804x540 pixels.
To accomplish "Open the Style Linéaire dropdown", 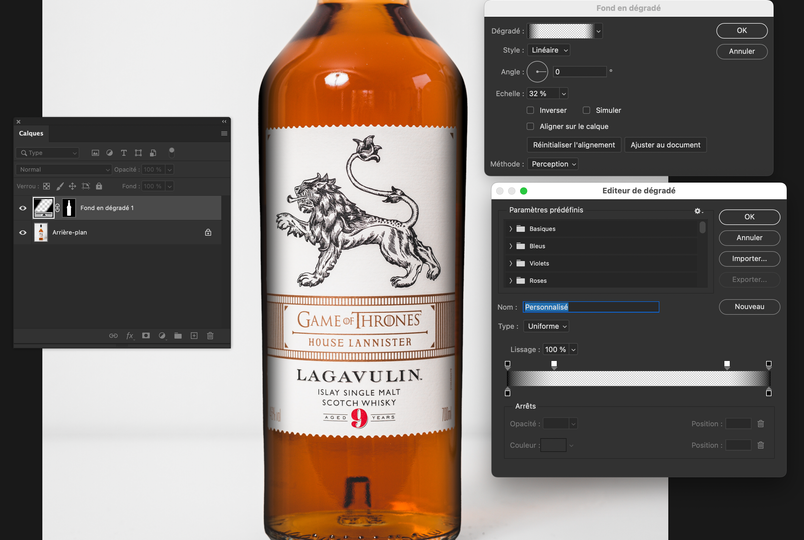I will click(x=549, y=50).
